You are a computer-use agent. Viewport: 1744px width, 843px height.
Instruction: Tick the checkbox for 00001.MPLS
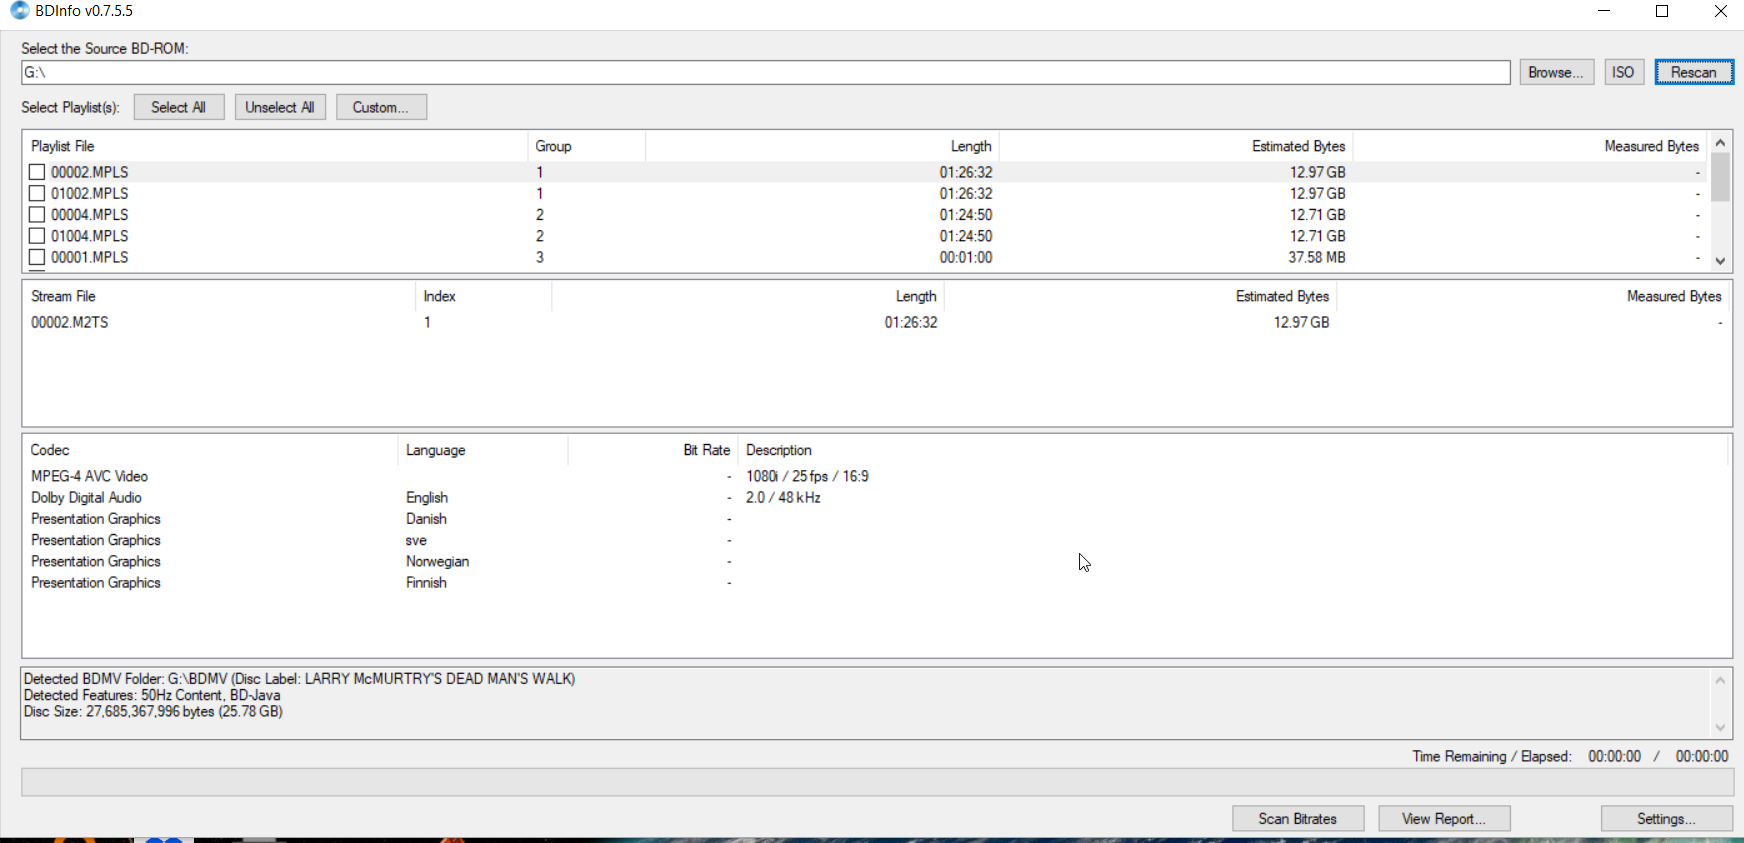point(37,257)
